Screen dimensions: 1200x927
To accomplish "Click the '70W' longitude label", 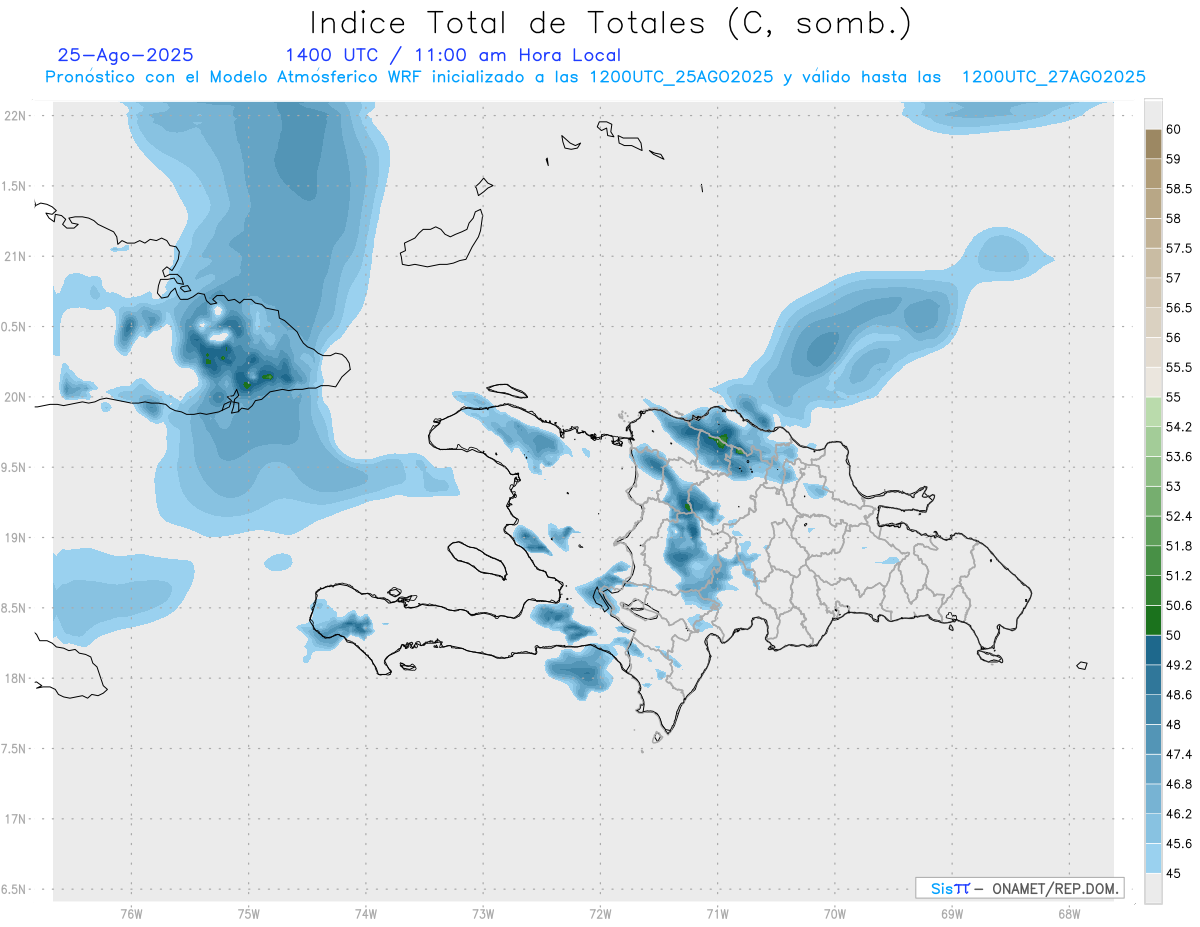I will [835, 914].
